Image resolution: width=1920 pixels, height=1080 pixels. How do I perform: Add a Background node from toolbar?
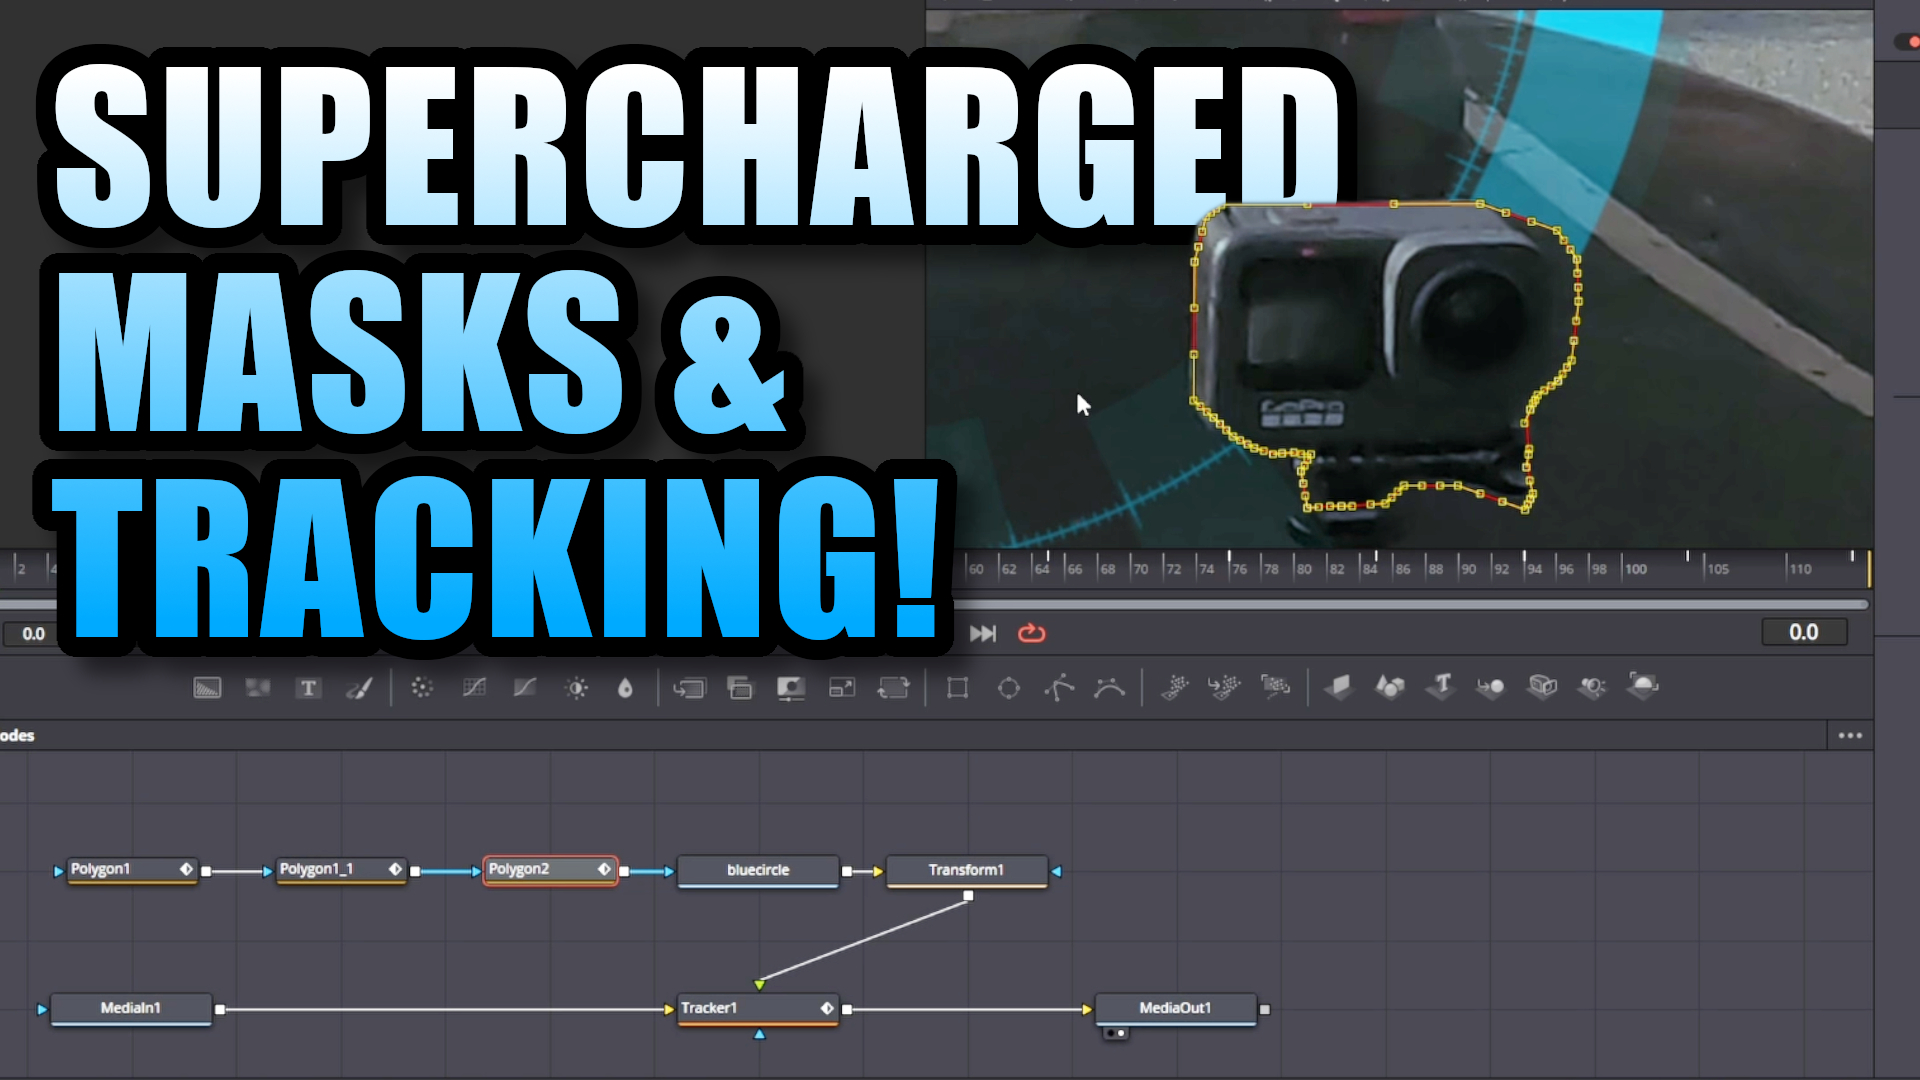coord(207,688)
